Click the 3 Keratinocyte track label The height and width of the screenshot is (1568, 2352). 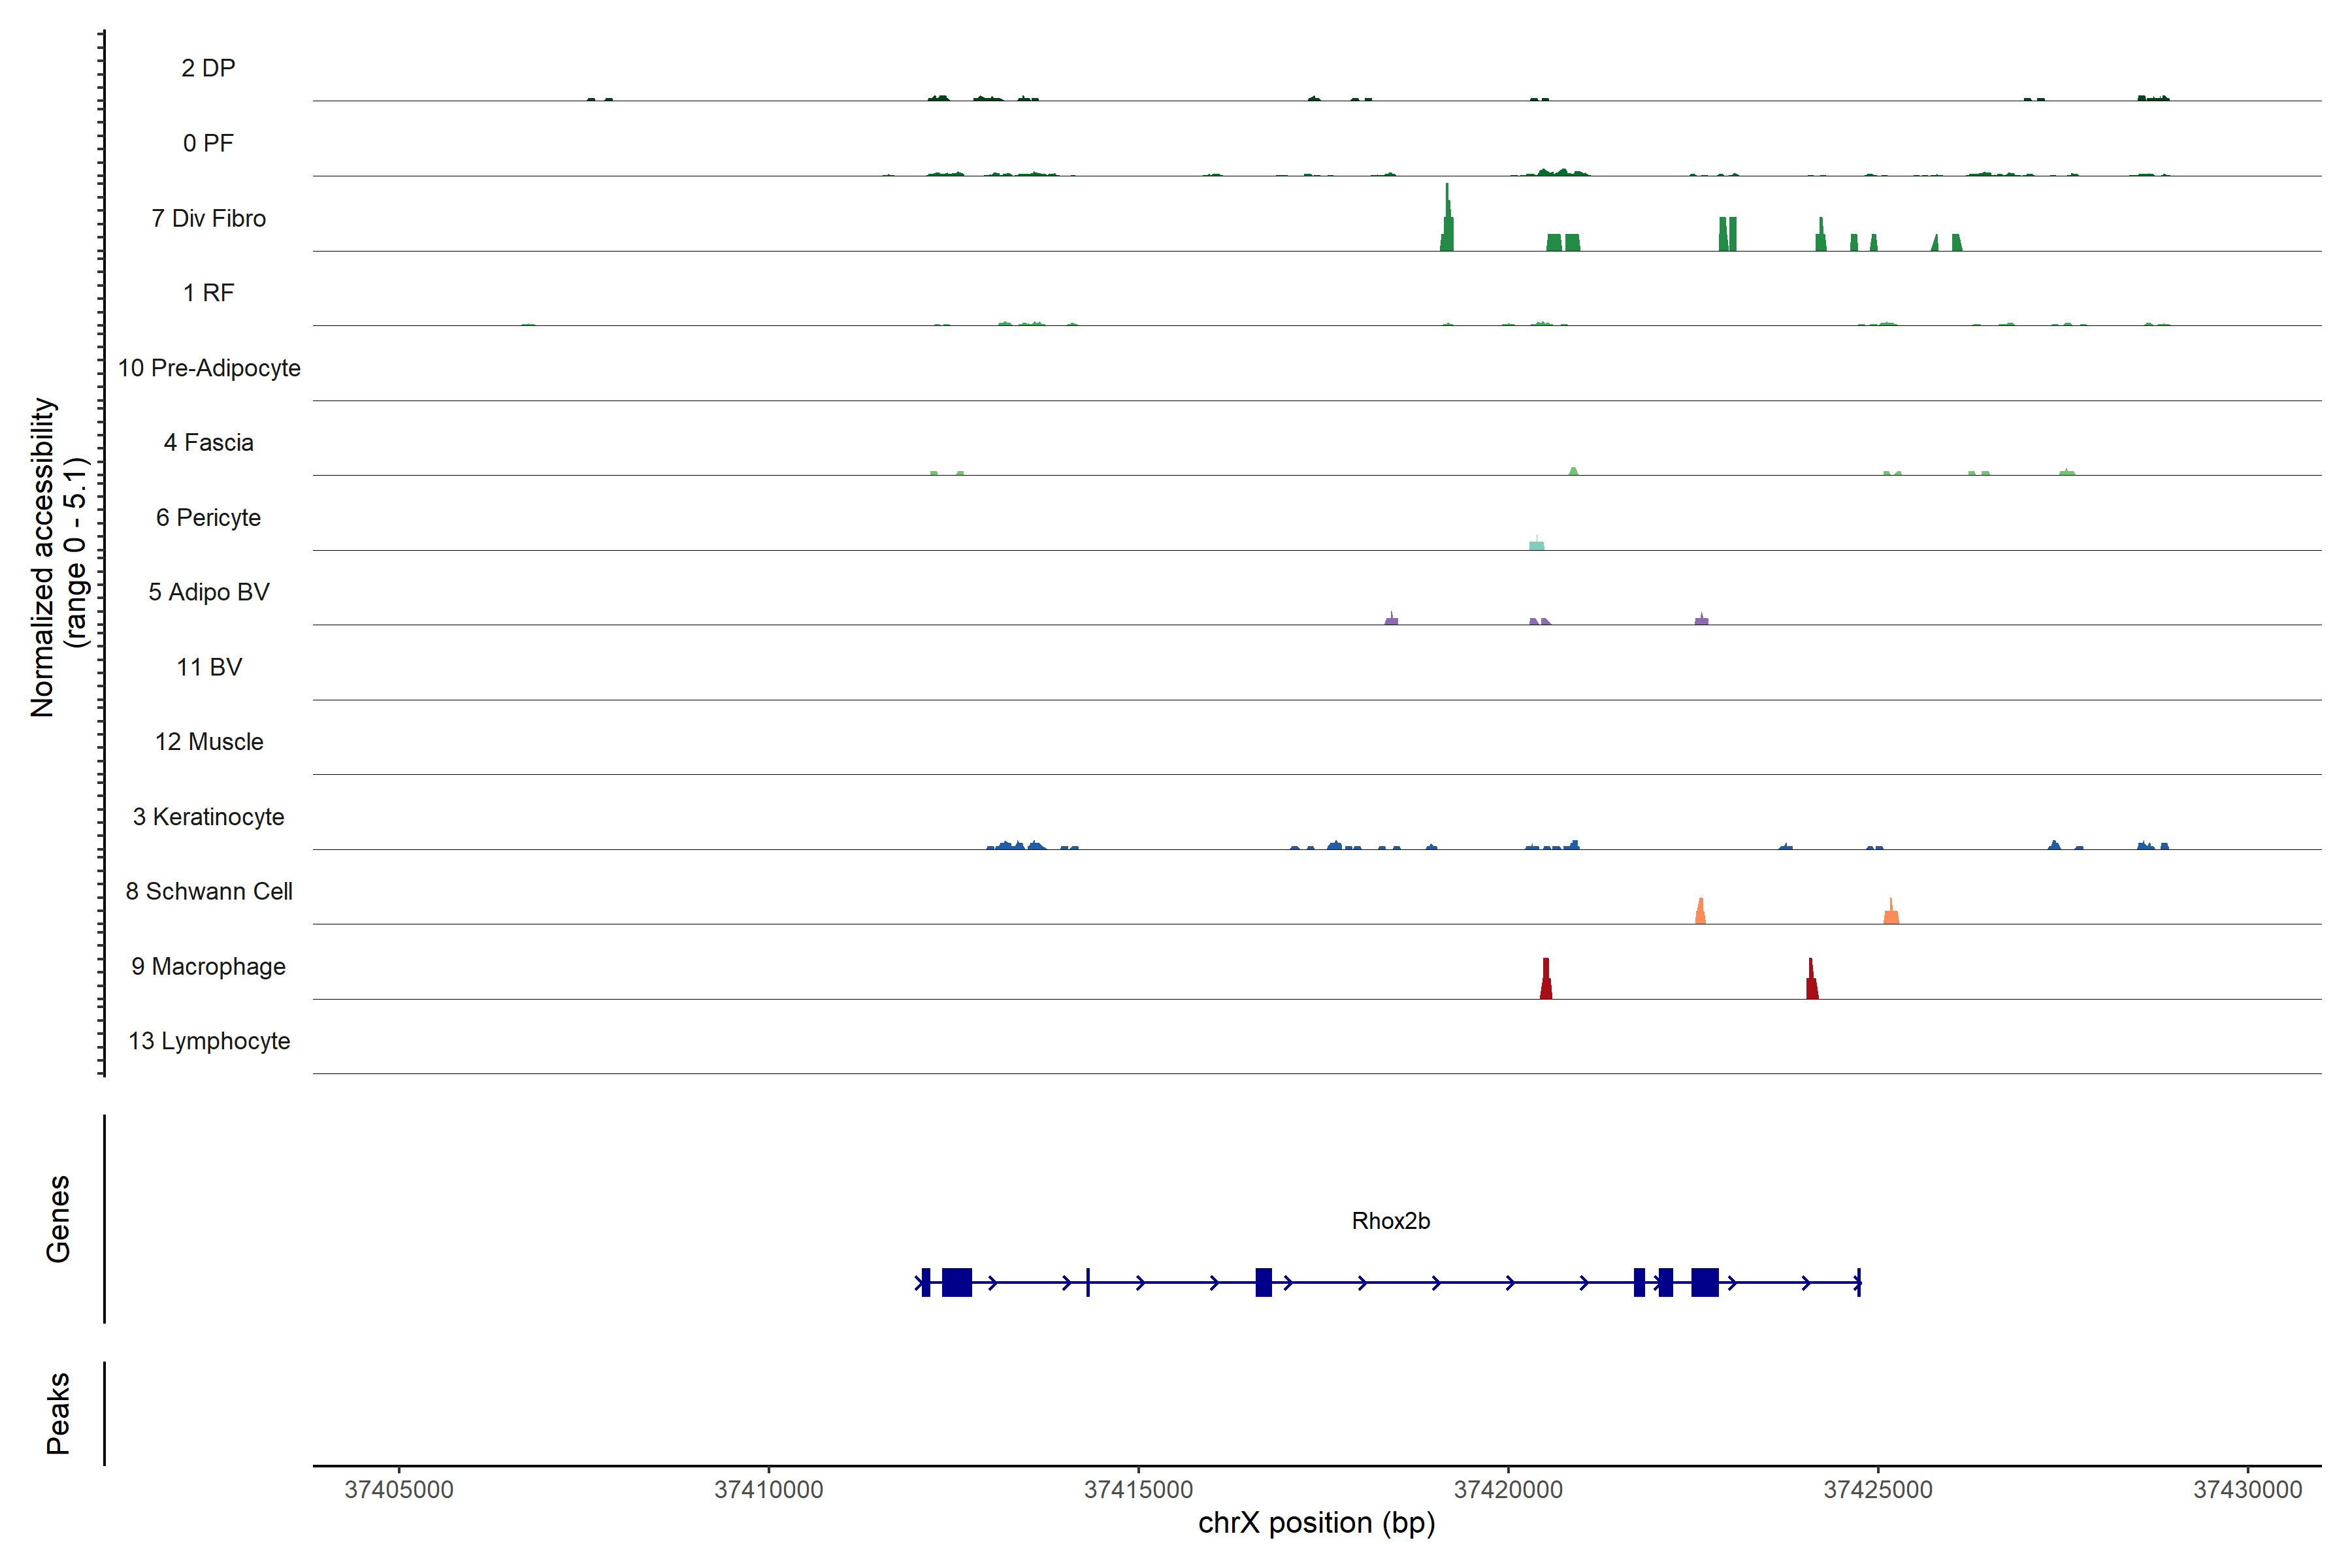click(208, 817)
